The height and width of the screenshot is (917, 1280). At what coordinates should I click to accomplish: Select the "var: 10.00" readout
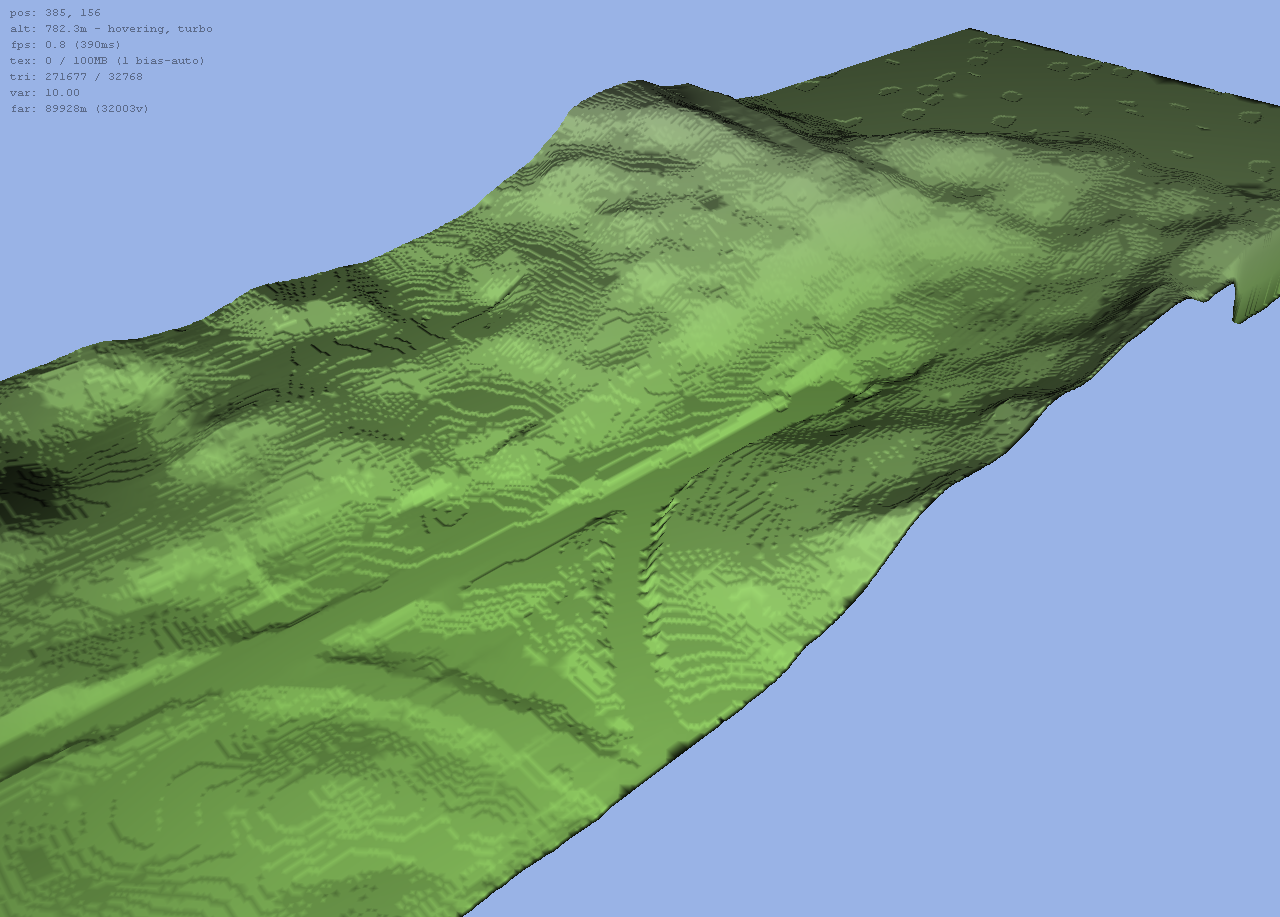coord(45,93)
